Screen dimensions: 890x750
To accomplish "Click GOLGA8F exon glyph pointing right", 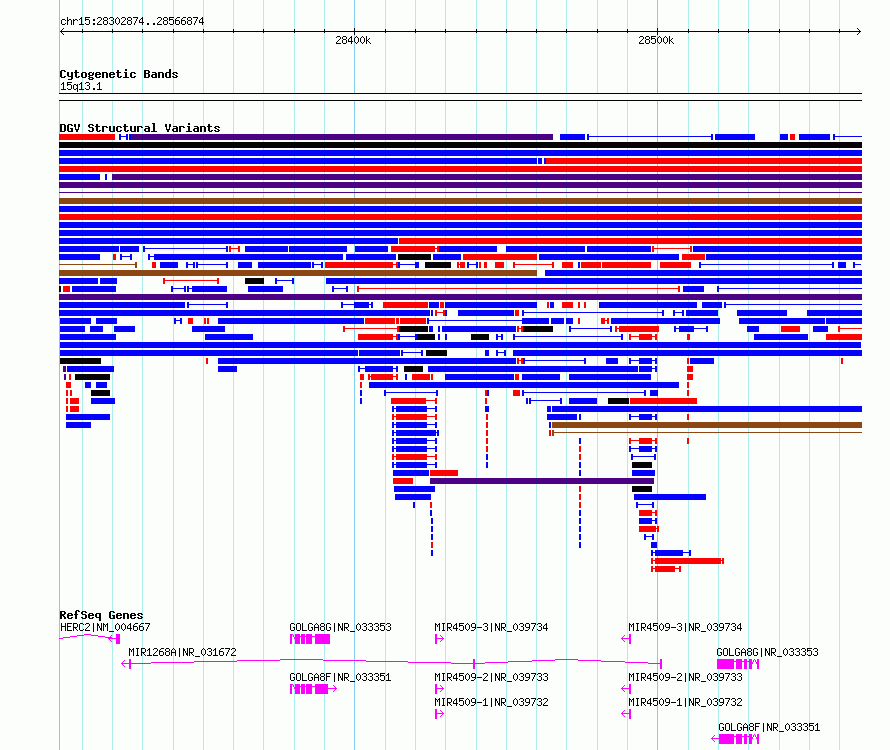I will click(313, 689).
